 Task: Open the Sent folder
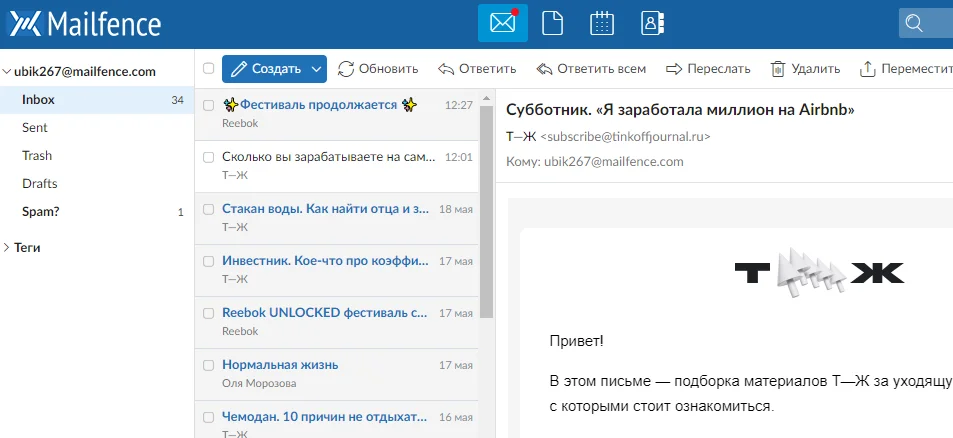[x=35, y=128]
